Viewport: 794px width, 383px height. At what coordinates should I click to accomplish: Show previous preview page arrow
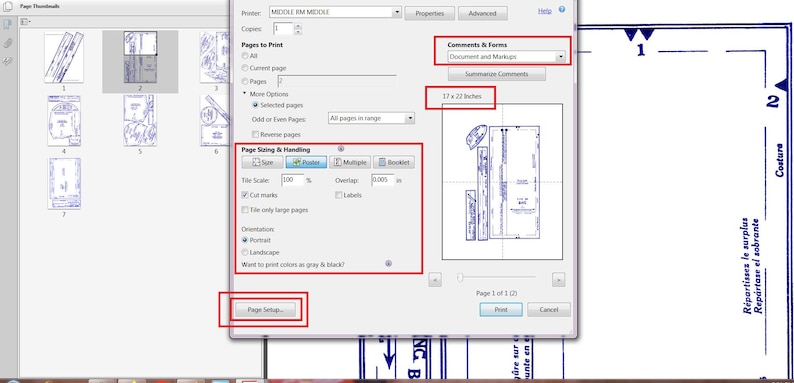435,279
